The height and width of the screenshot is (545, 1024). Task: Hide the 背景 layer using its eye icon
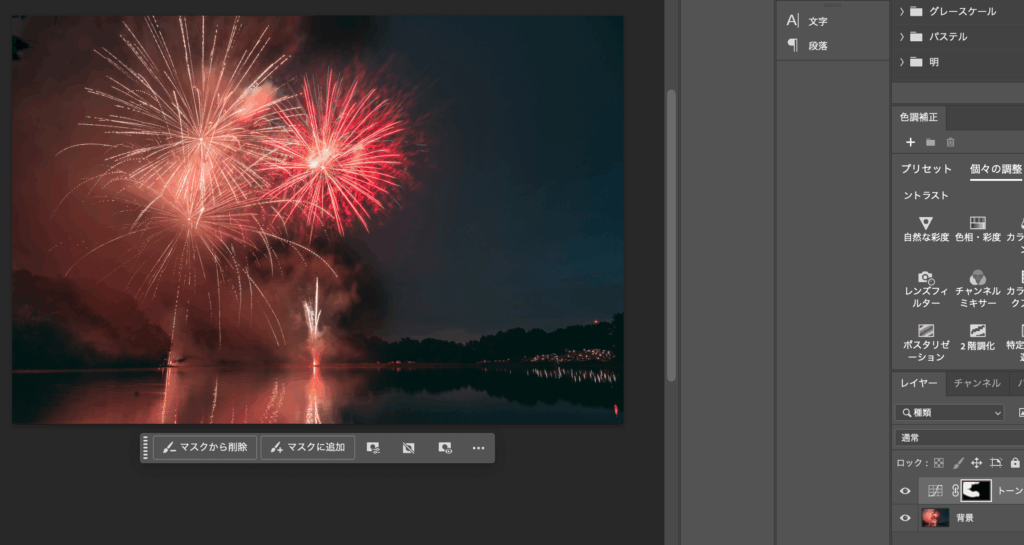[905, 518]
